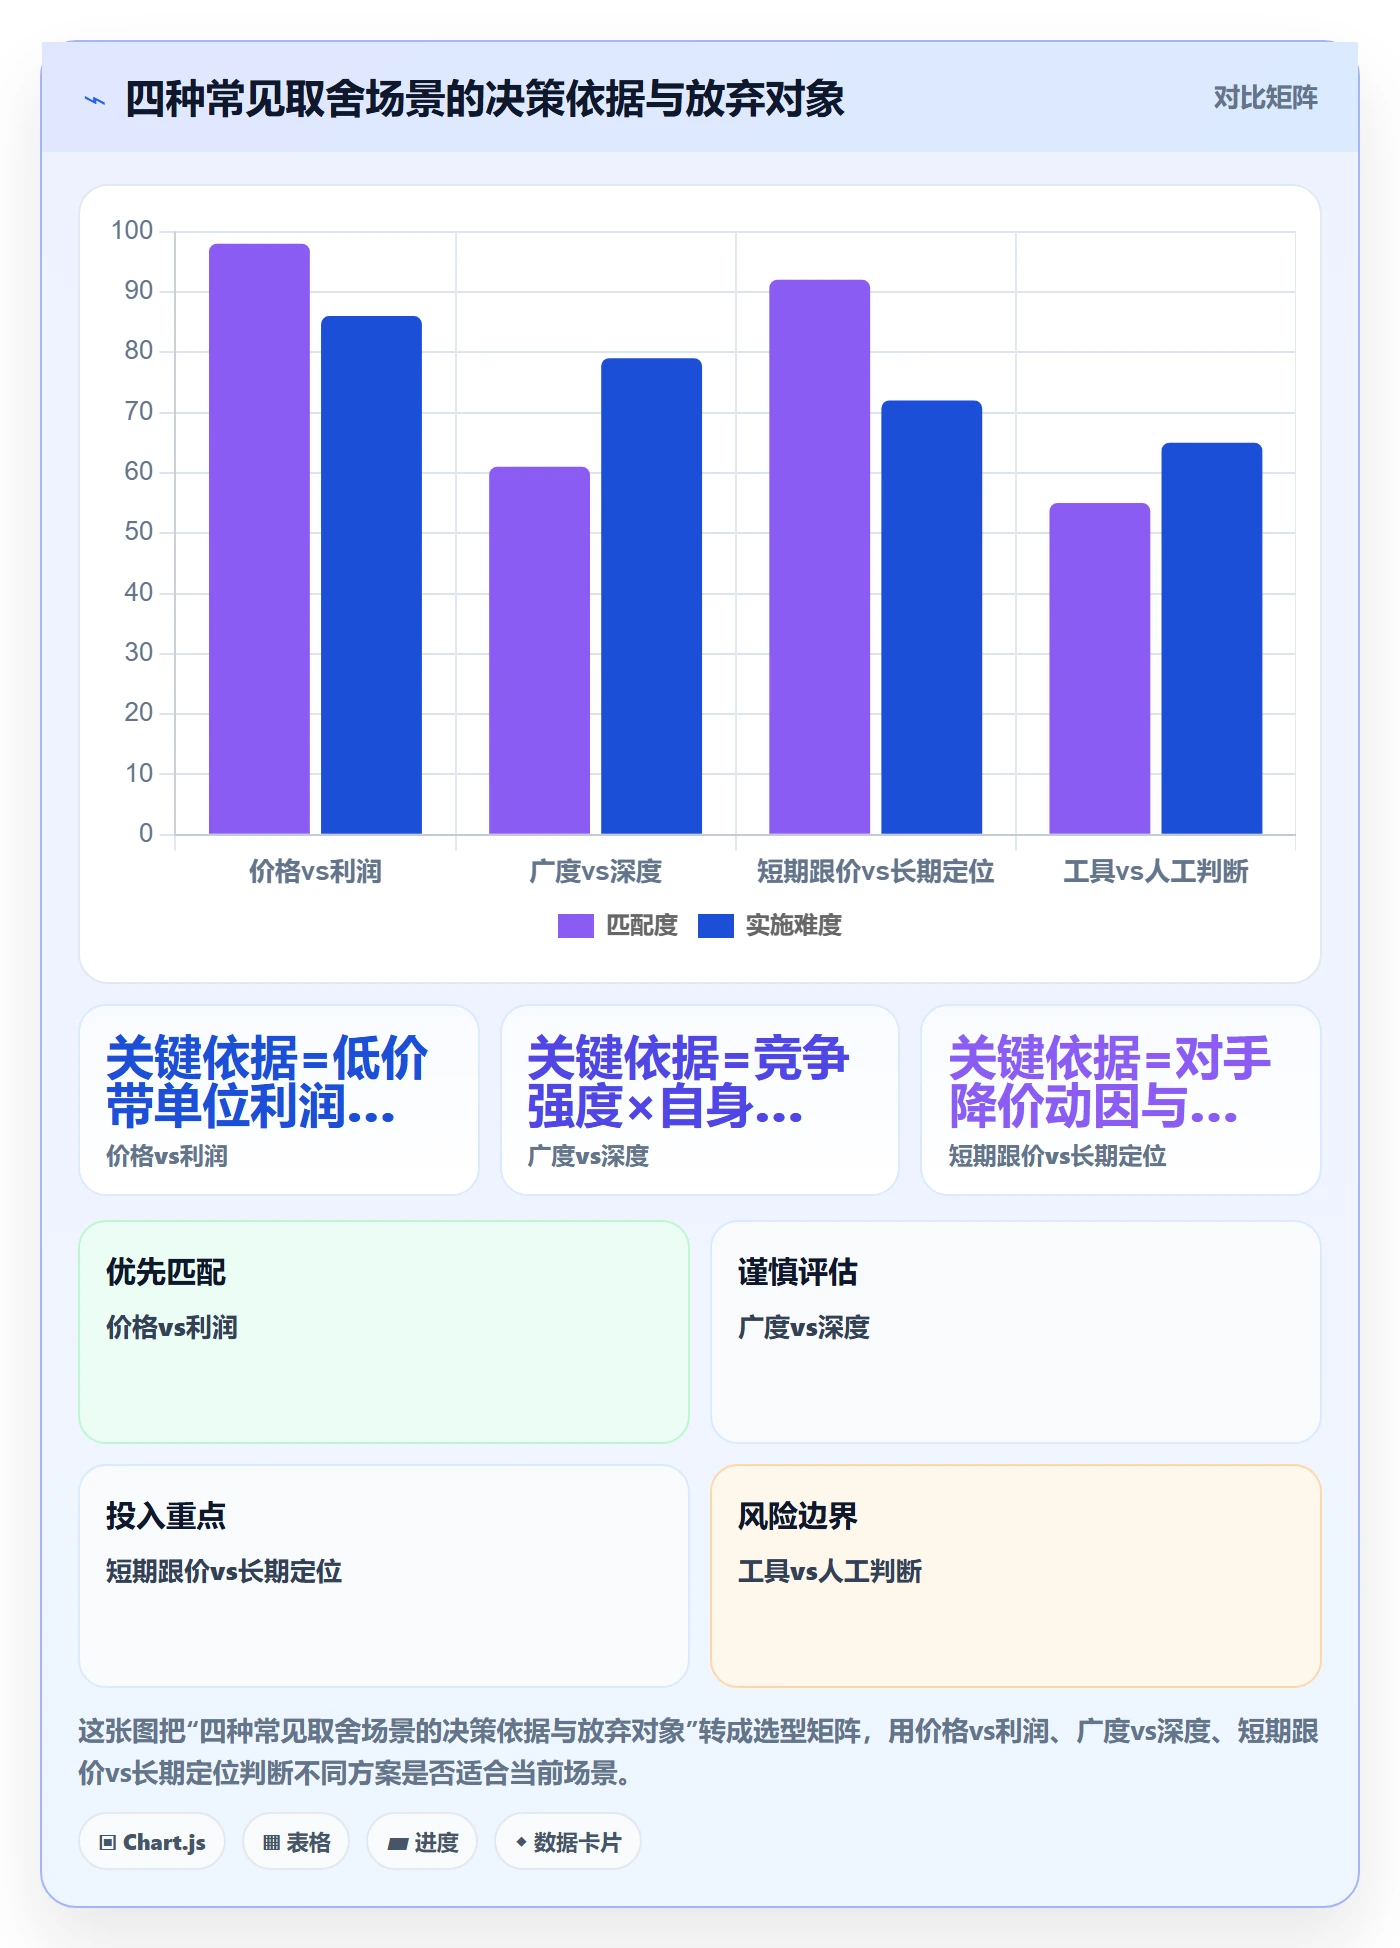The height and width of the screenshot is (1948, 1400).
Task: Click the 进度 tag chip
Action: click(422, 1842)
